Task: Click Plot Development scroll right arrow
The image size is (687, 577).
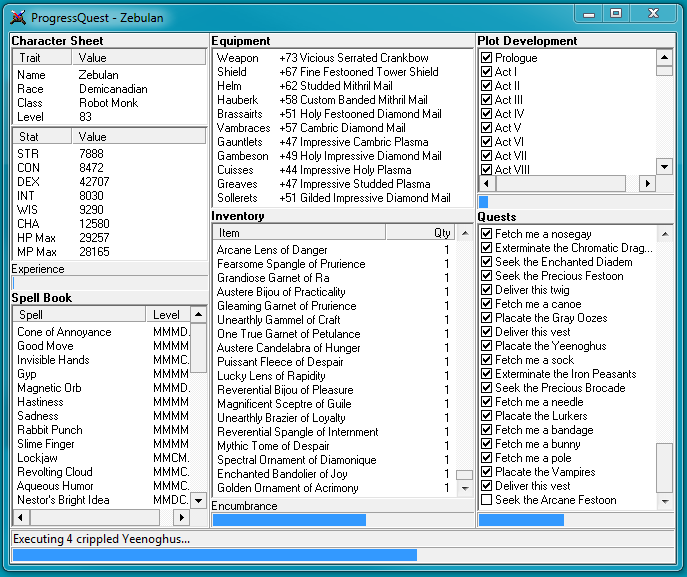Action: click(x=647, y=183)
